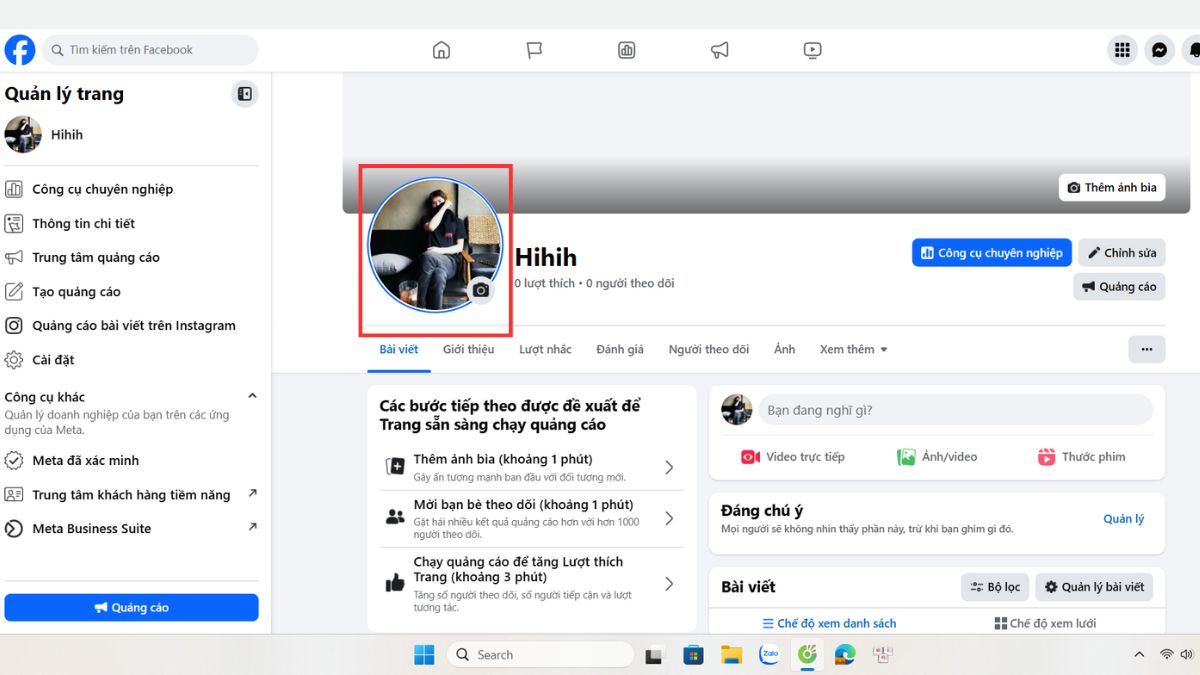This screenshot has height=675, width=1200.
Task: Click the gray Quảng cáo button under Chỉnh sửa
Action: tap(1119, 287)
